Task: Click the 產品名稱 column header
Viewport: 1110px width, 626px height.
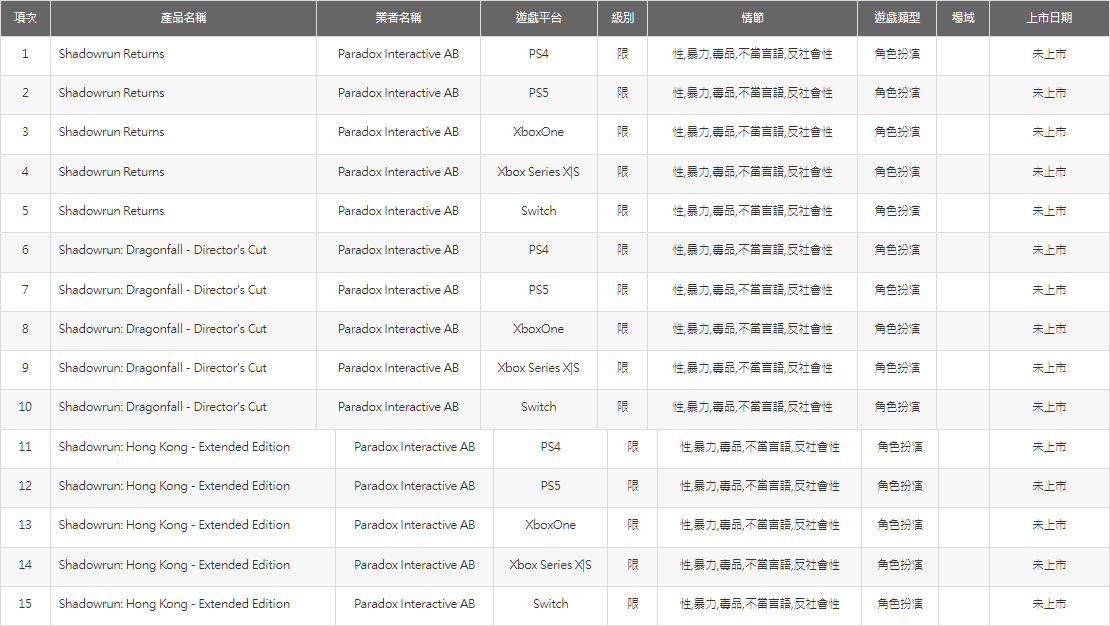Action: click(183, 18)
